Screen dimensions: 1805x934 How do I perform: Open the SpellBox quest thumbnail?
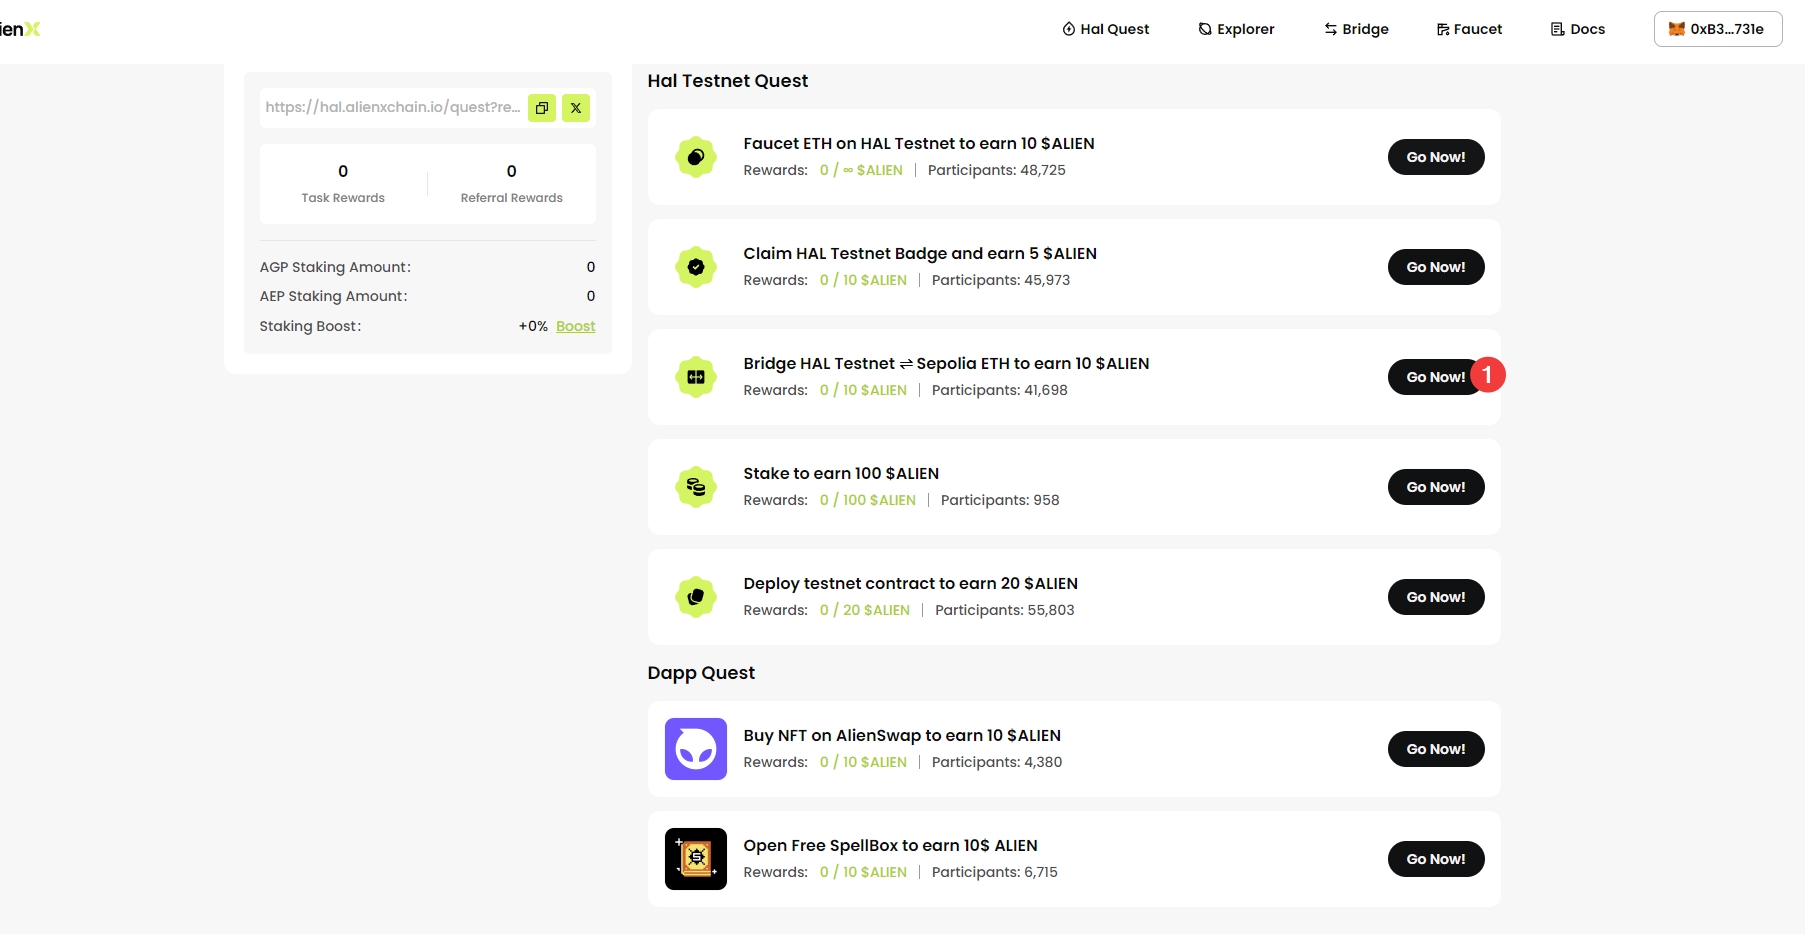coord(696,859)
